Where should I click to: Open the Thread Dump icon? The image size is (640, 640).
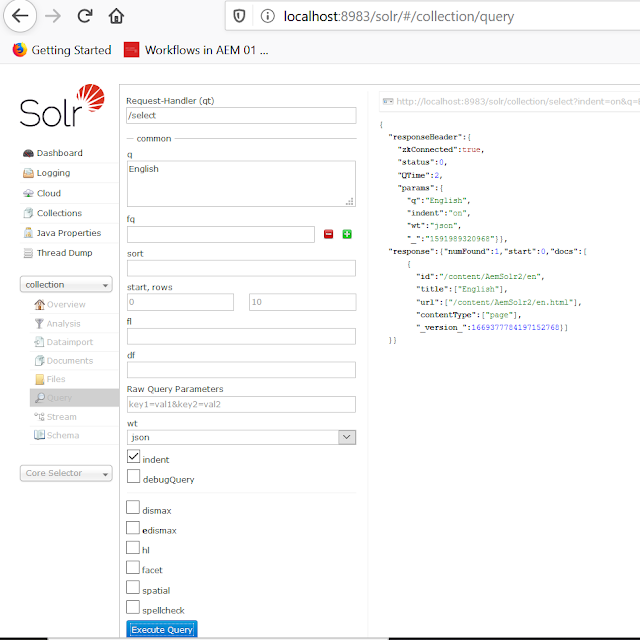[28, 253]
